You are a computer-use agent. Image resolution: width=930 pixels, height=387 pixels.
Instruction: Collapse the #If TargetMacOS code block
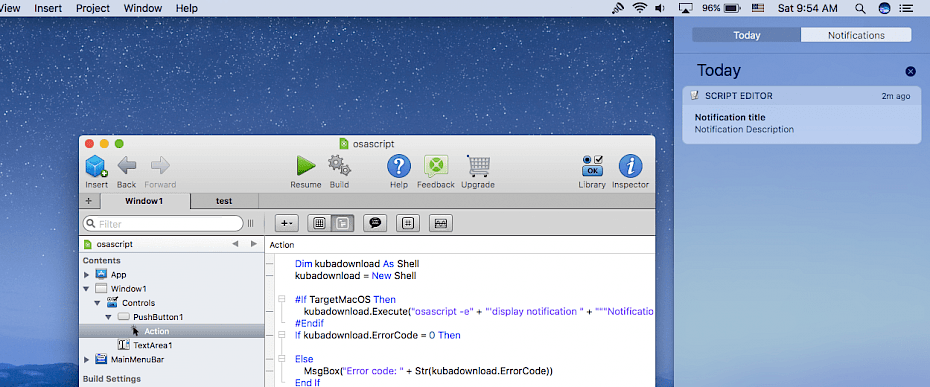pos(281,300)
